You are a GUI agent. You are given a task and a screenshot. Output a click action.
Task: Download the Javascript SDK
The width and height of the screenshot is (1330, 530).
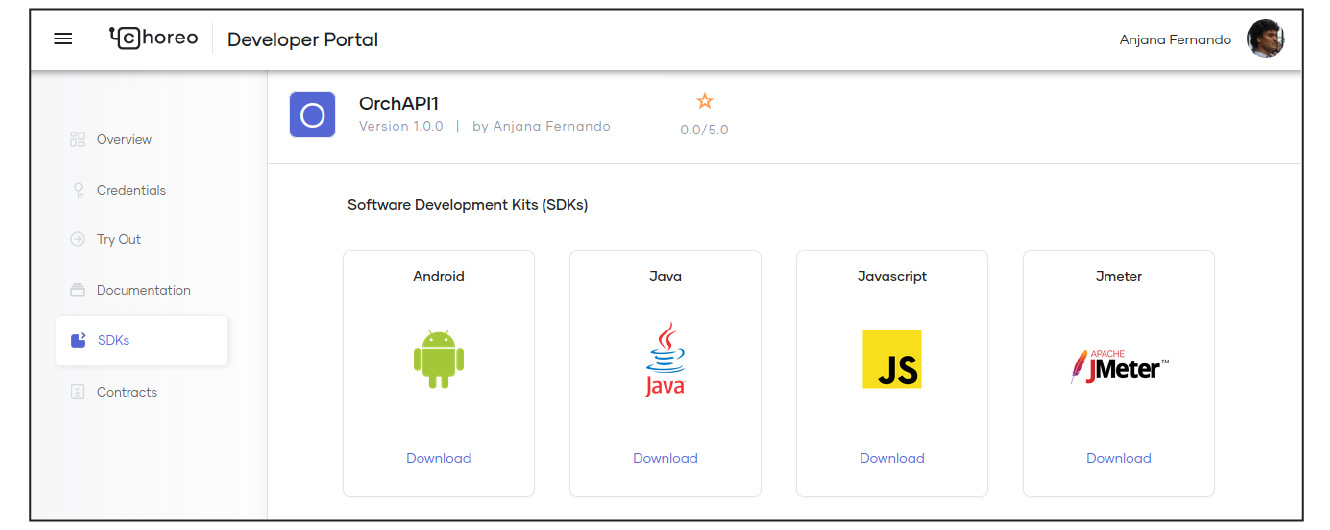tap(892, 458)
